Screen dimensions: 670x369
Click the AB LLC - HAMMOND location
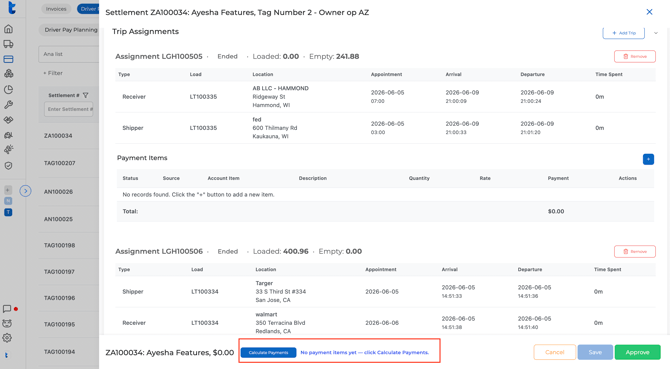[280, 97]
